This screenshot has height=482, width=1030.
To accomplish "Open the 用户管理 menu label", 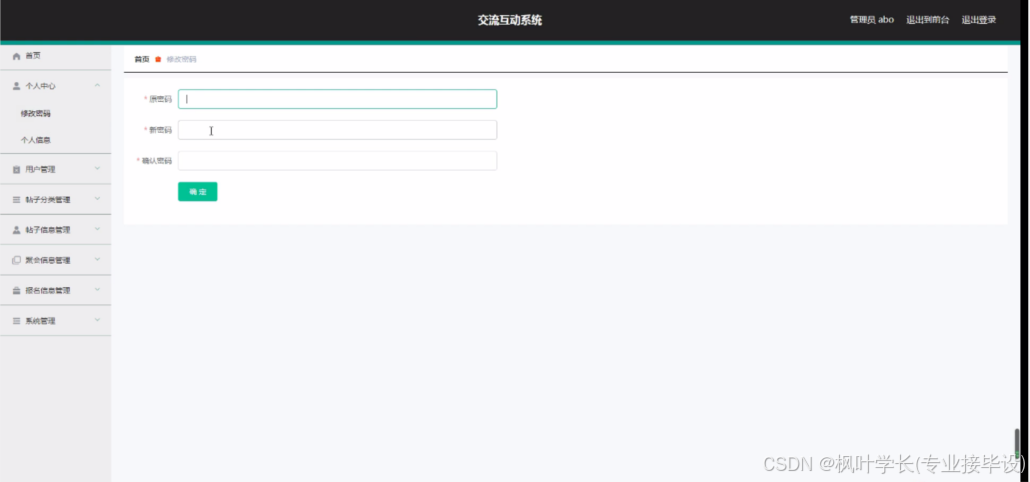I will click(40, 169).
